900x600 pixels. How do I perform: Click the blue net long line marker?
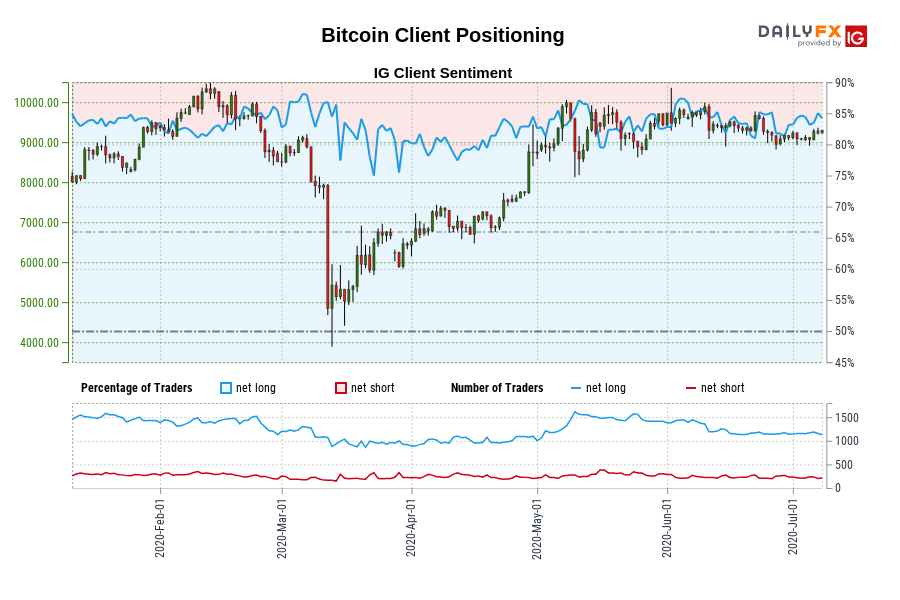(576, 389)
